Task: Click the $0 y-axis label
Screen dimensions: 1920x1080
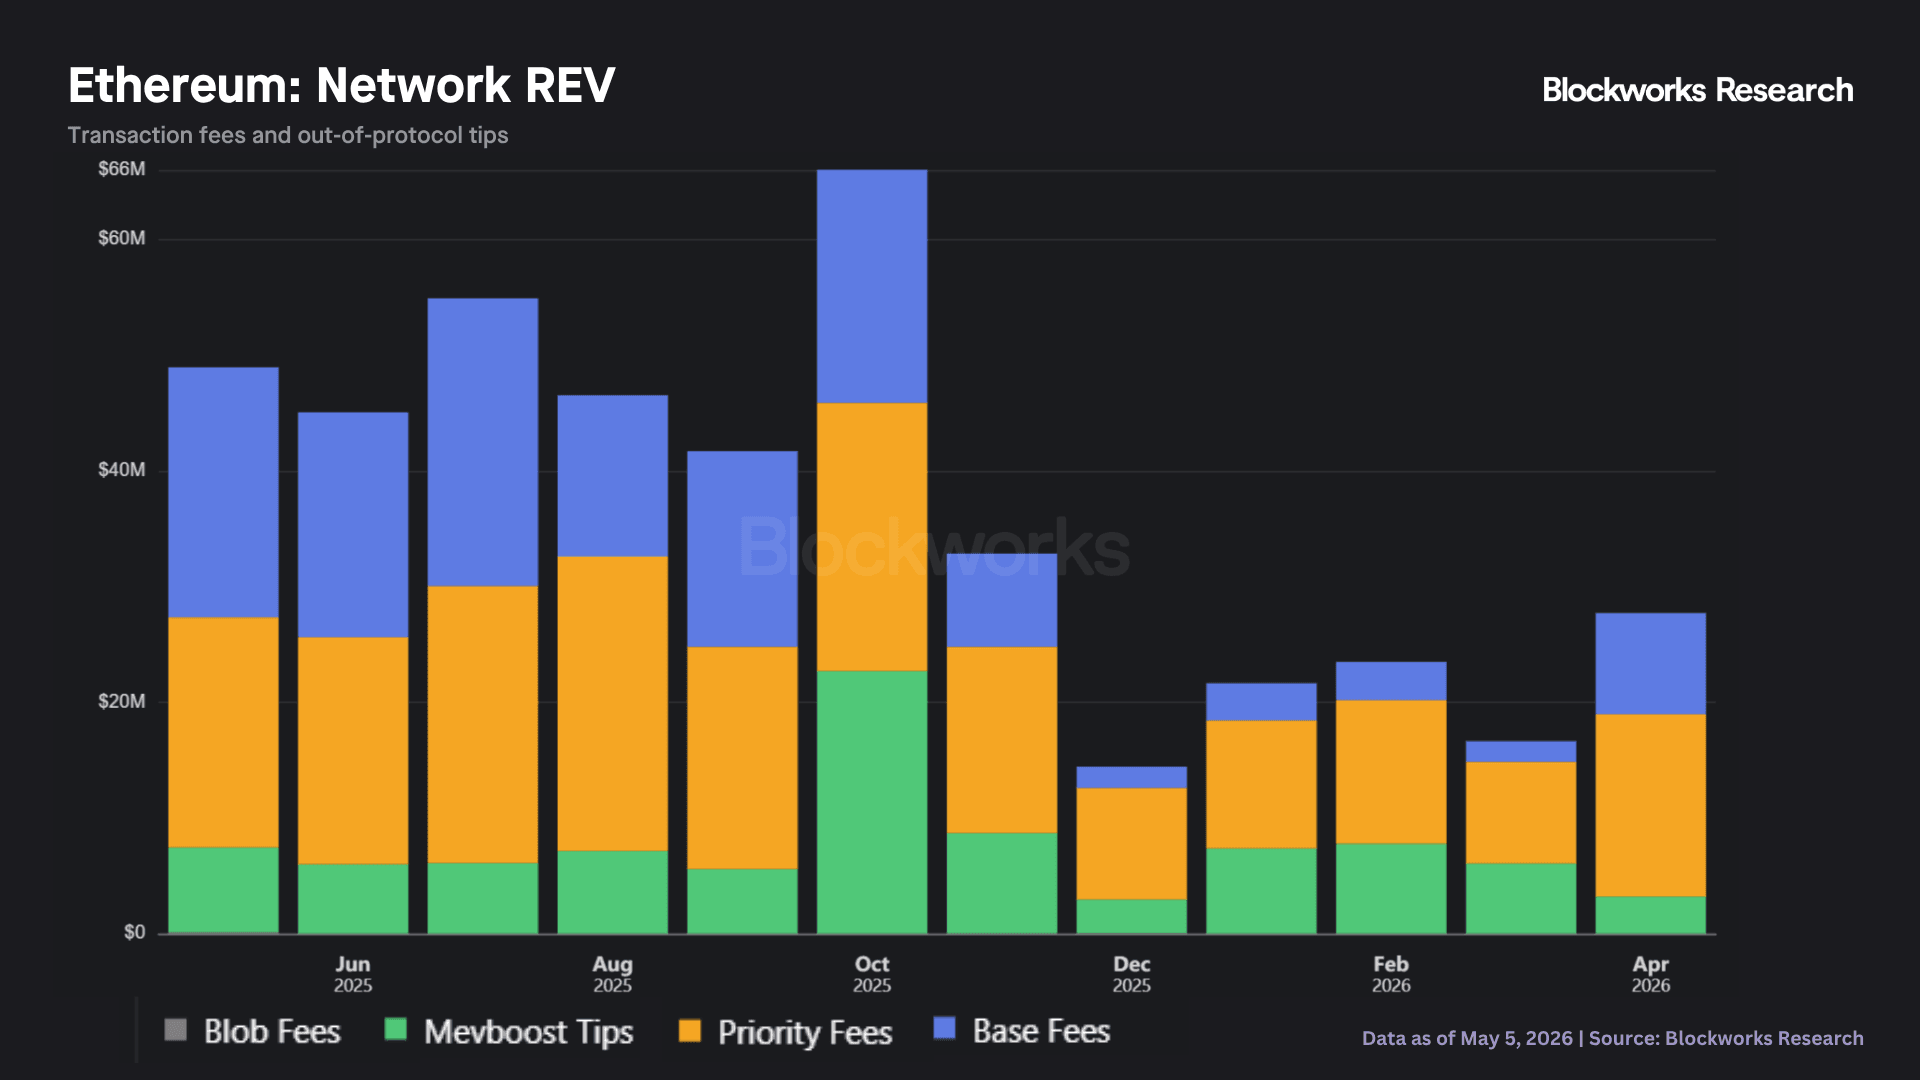Action: [134, 932]
